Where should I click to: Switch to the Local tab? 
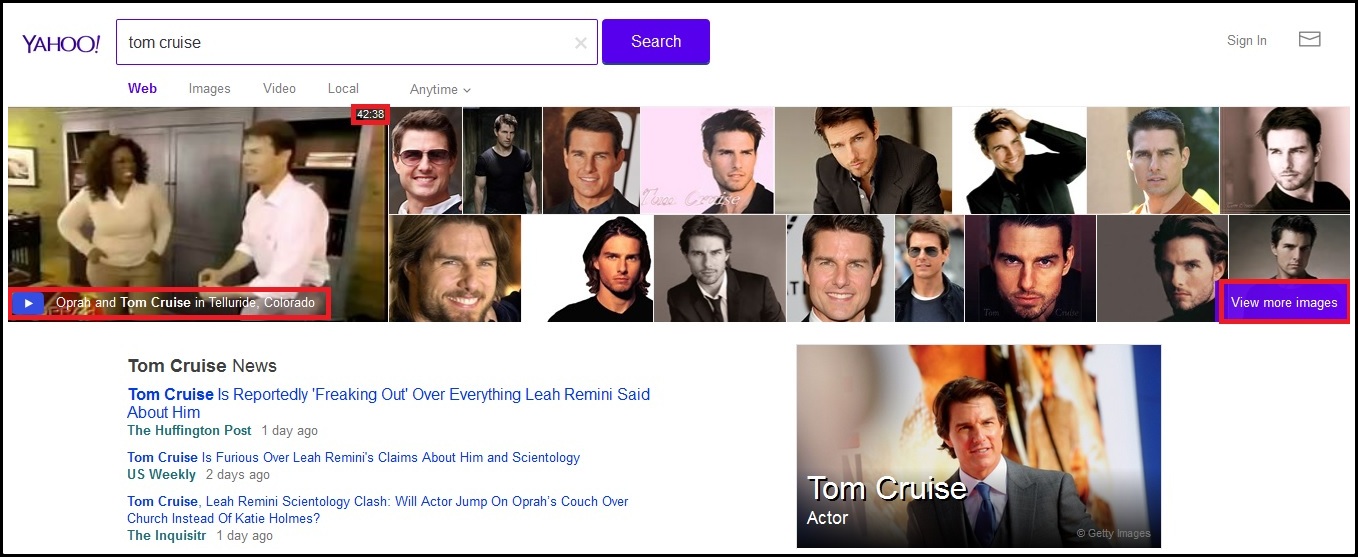pyautogui.click(x=343, y=88)
